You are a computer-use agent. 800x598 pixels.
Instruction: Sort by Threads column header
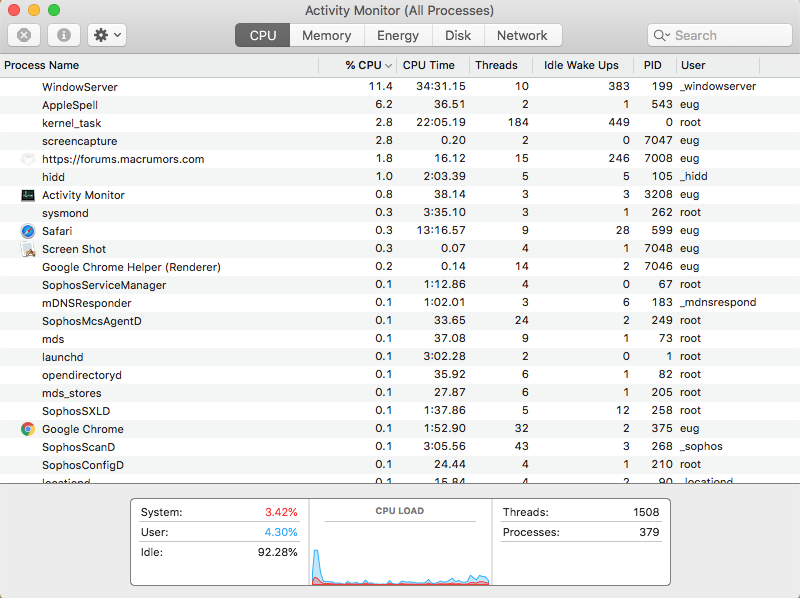(501, 65)
